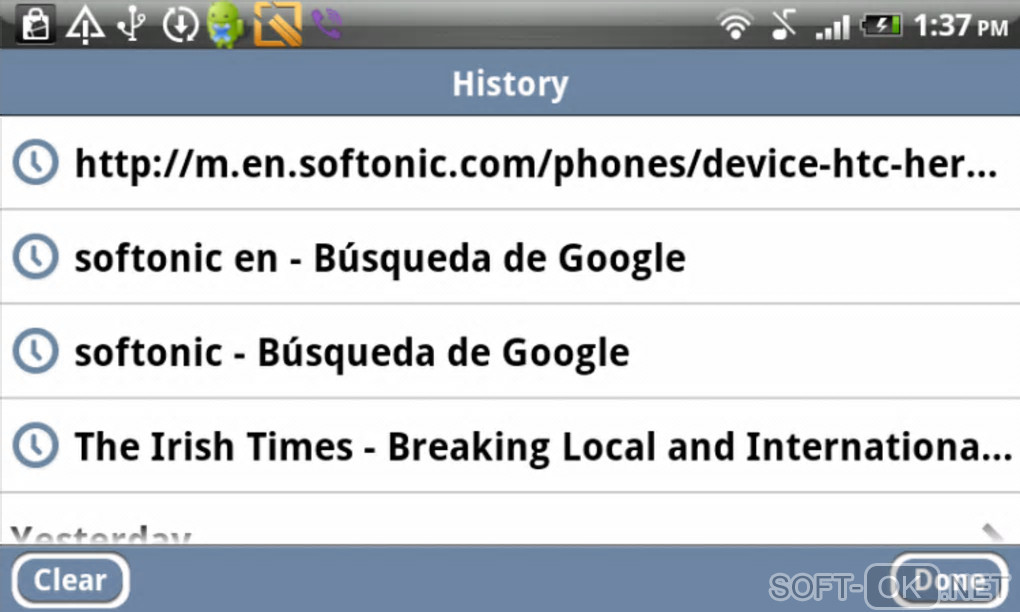This screenshot has height=612, width=1020.
Task: Tap the USB connection status icon
Action: pos(132,24)
